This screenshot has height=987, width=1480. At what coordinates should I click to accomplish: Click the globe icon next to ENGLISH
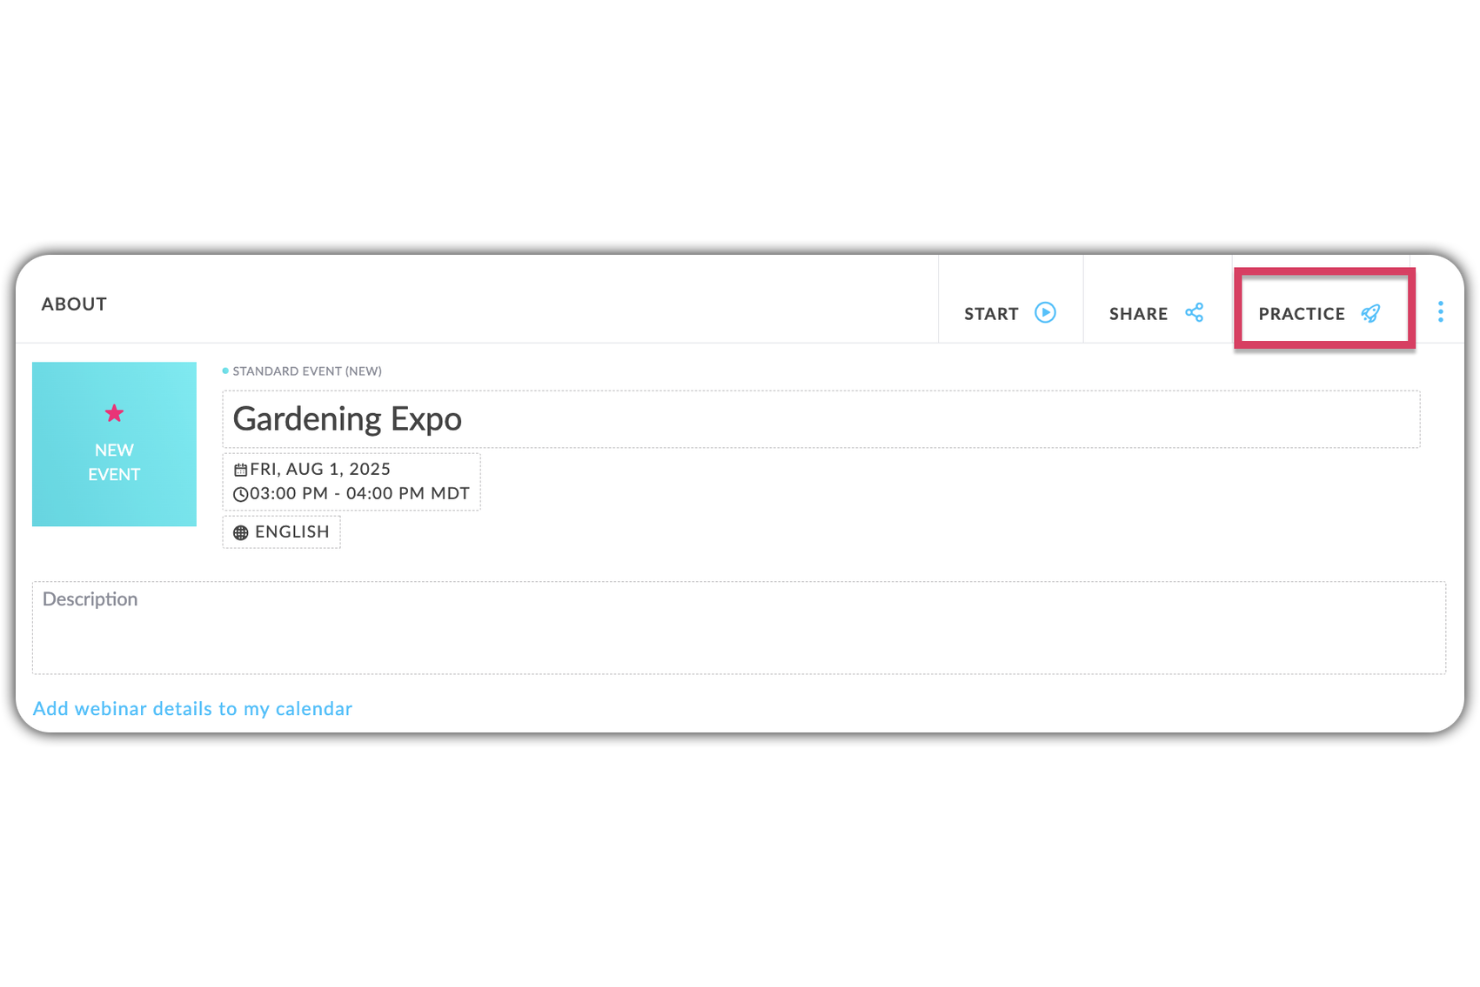click(240, 532)
